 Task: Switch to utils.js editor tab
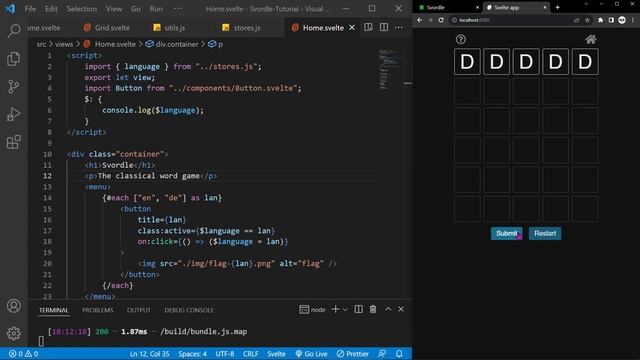coord(170,28)
